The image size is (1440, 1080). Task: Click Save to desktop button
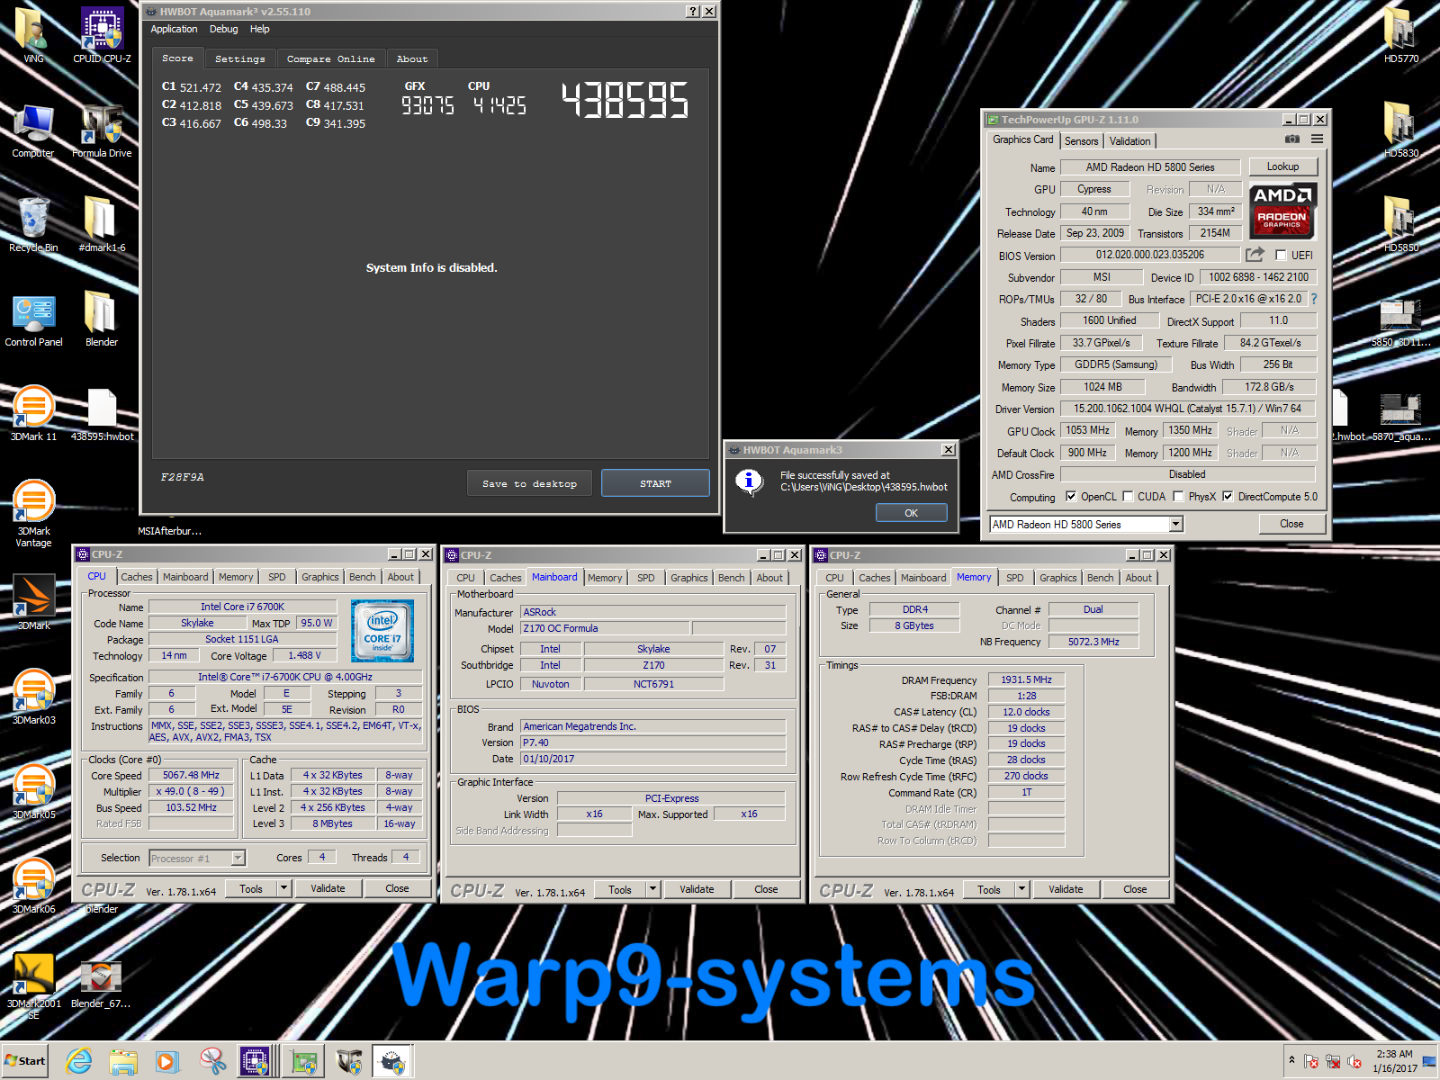529,484
